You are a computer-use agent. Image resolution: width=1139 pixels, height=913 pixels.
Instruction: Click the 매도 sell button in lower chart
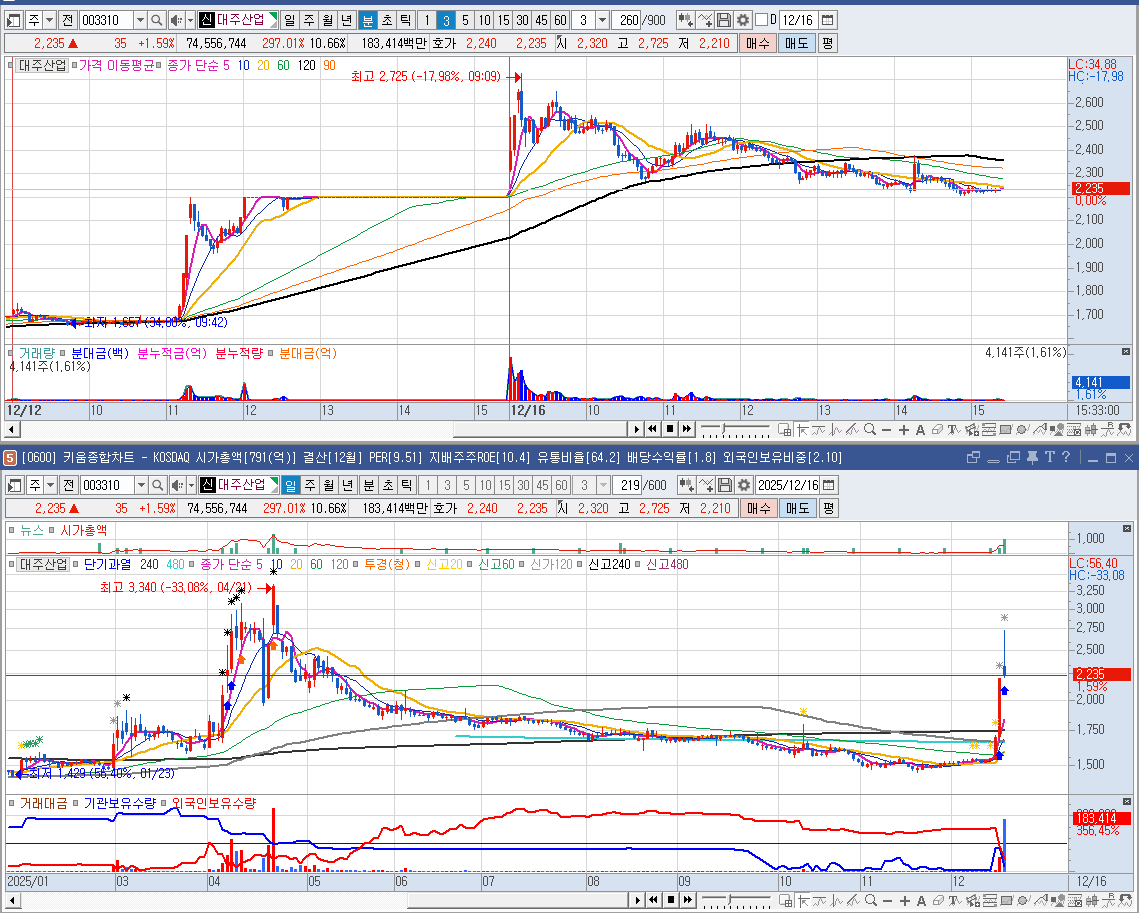coord(797,508)
